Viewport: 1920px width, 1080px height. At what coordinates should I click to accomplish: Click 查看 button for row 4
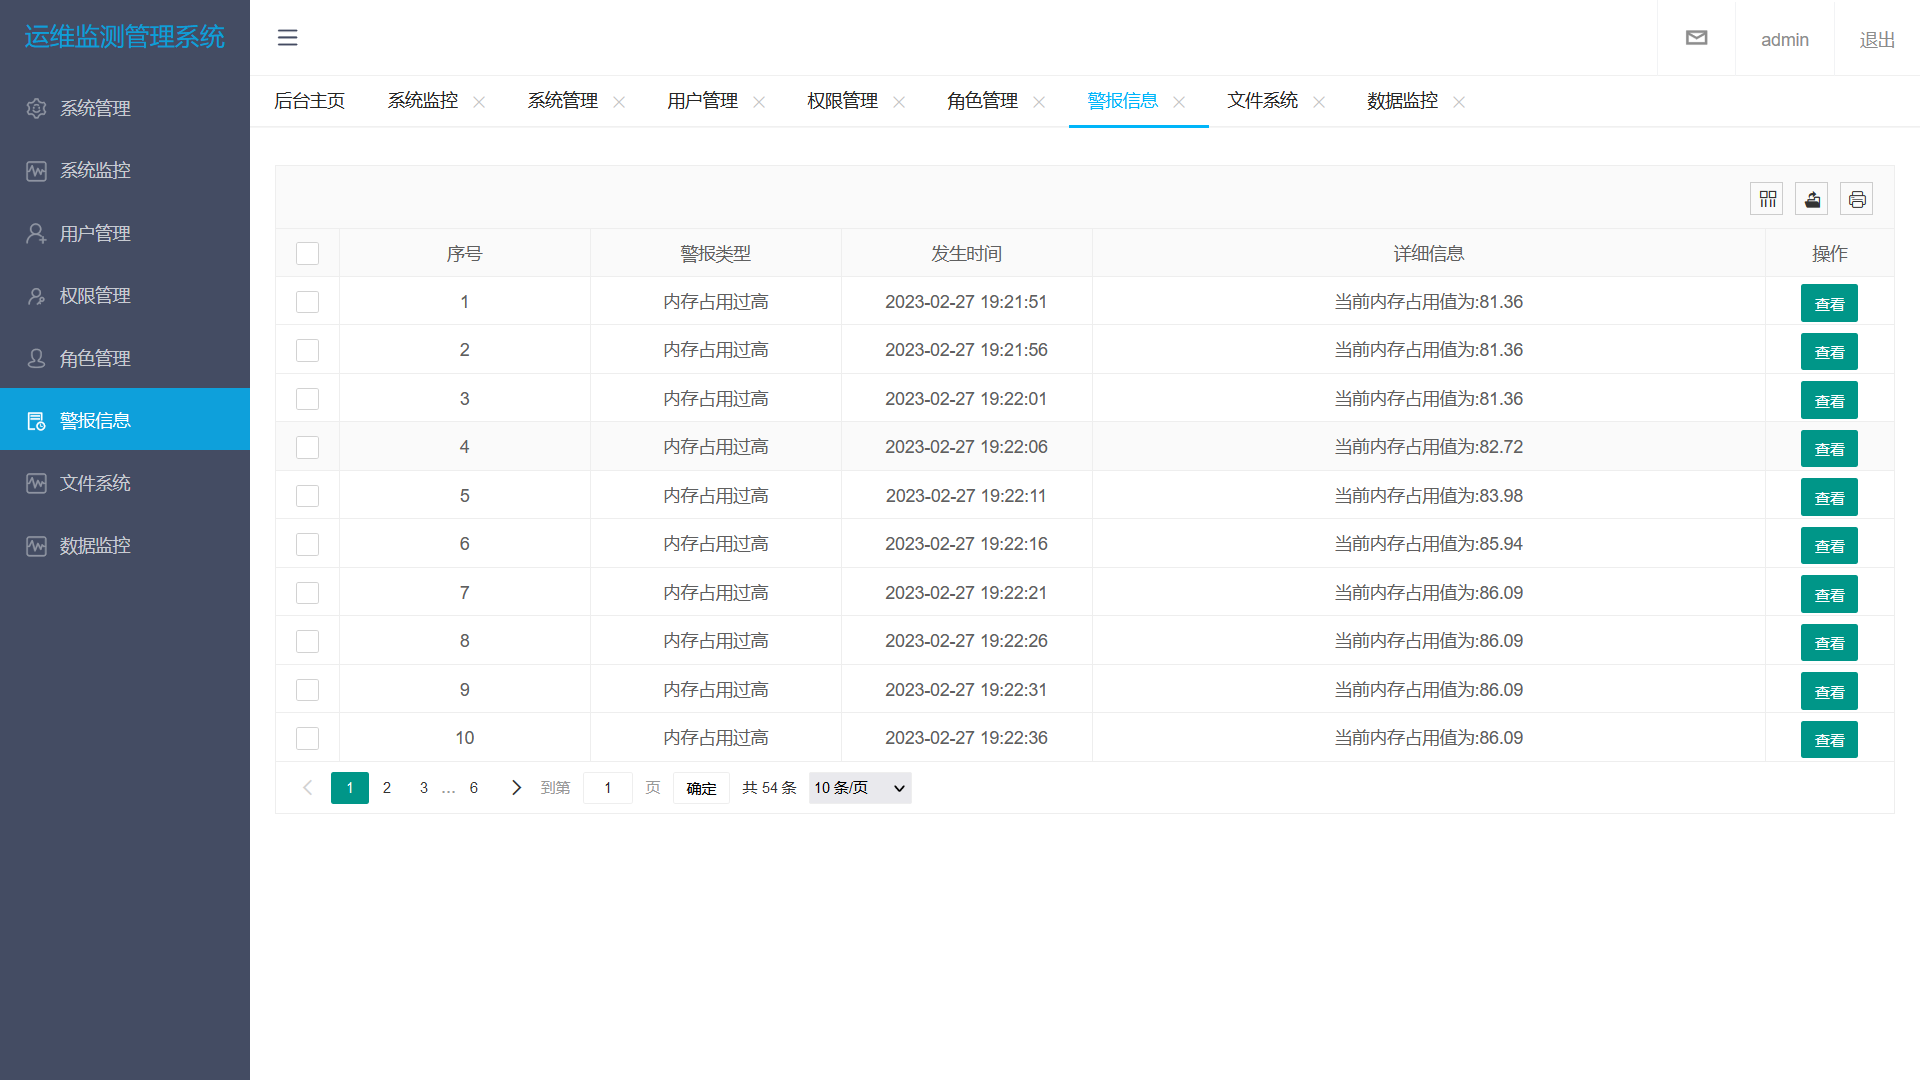tap(1829, 449)
